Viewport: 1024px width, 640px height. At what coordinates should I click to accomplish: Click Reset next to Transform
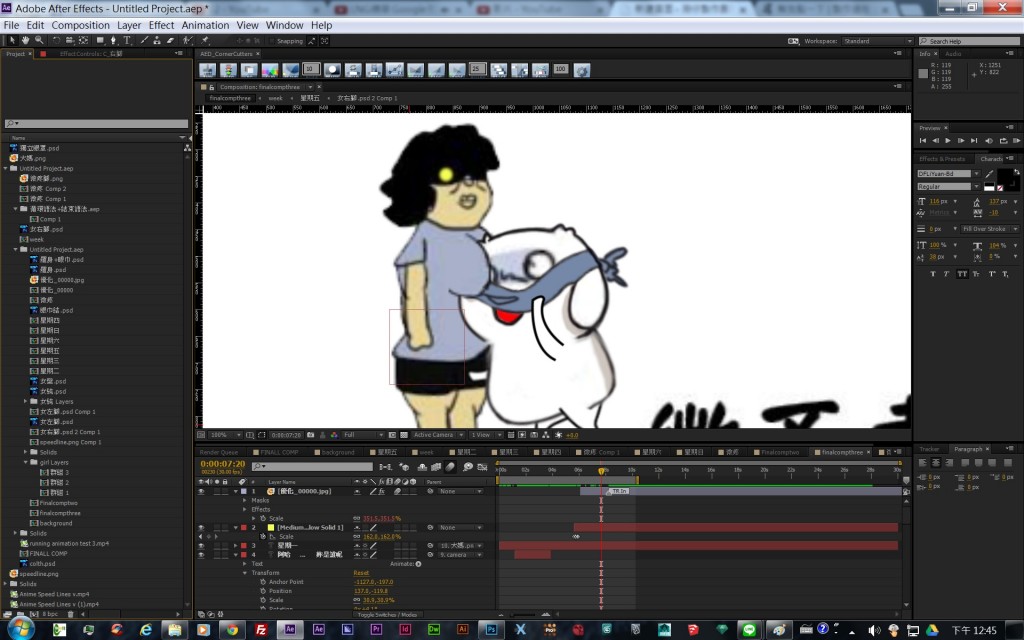tap(361, 573)
